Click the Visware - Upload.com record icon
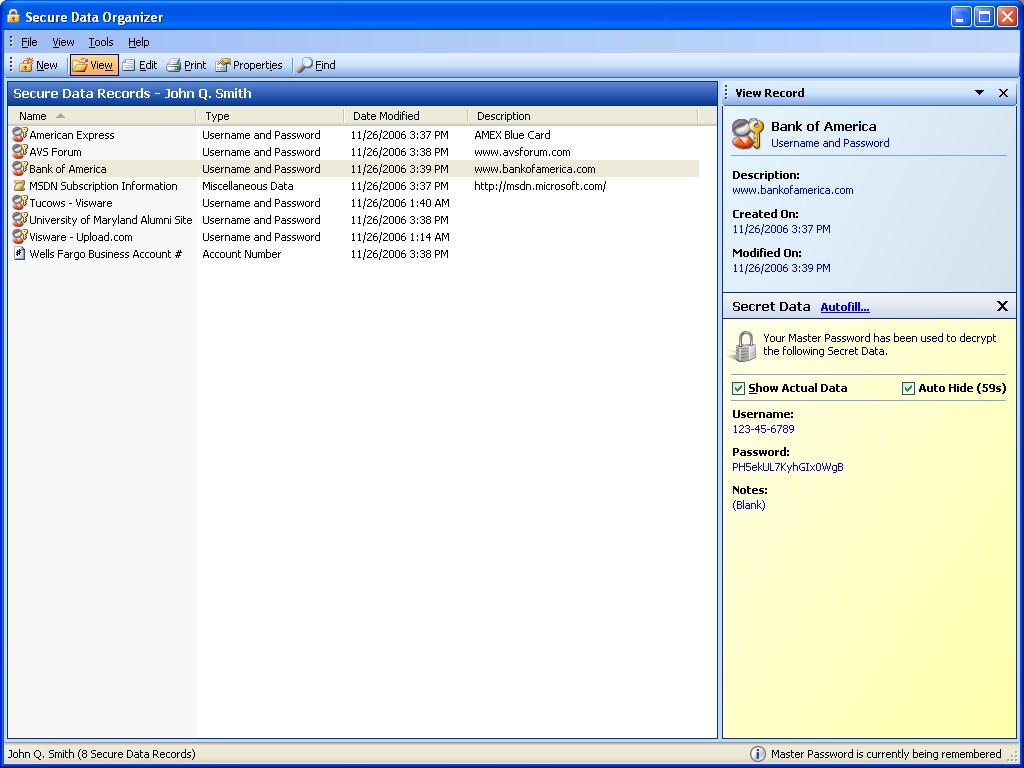 pos(20,236)
